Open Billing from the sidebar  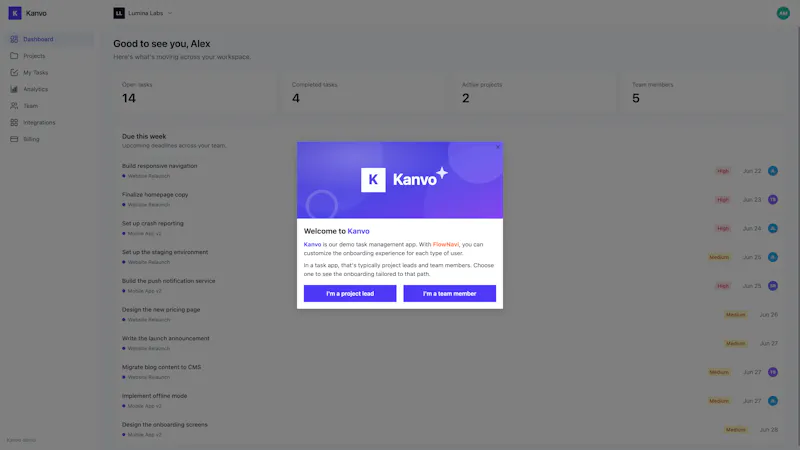[49, 139]
